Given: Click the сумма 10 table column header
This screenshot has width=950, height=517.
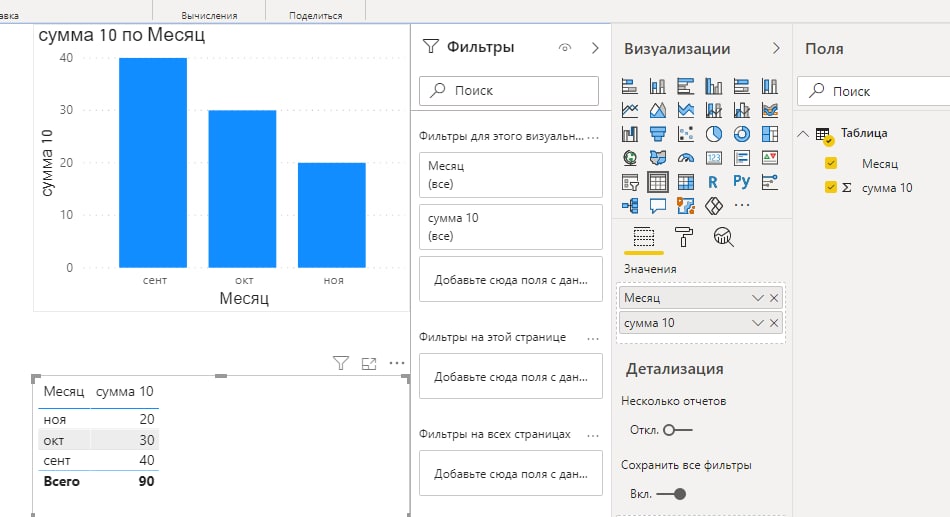Looking at the screenshot, I should point(124,392).
